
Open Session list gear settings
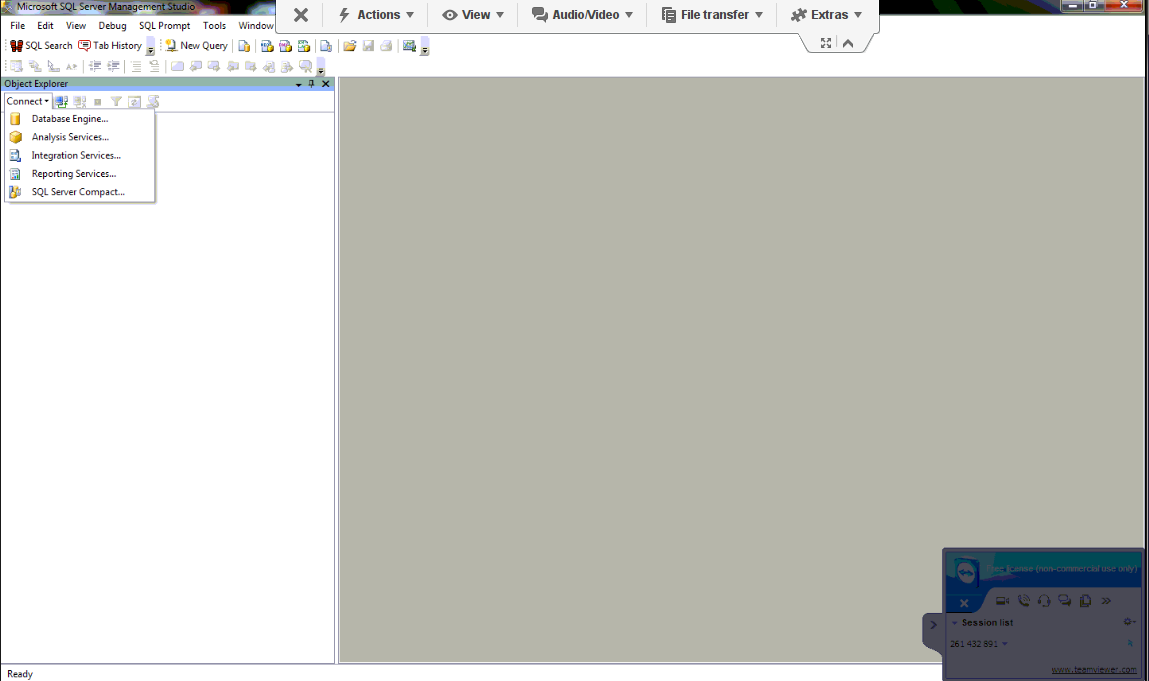pos(1129,622)
